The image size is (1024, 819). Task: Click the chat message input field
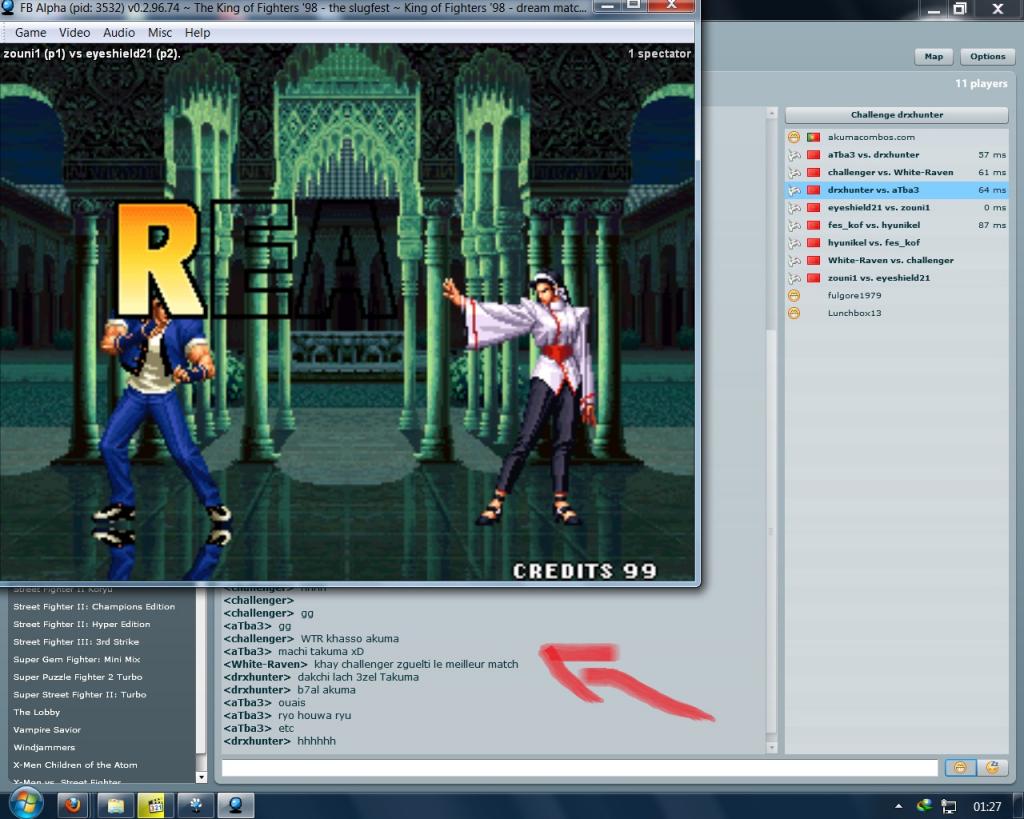(x=579, y=768)
